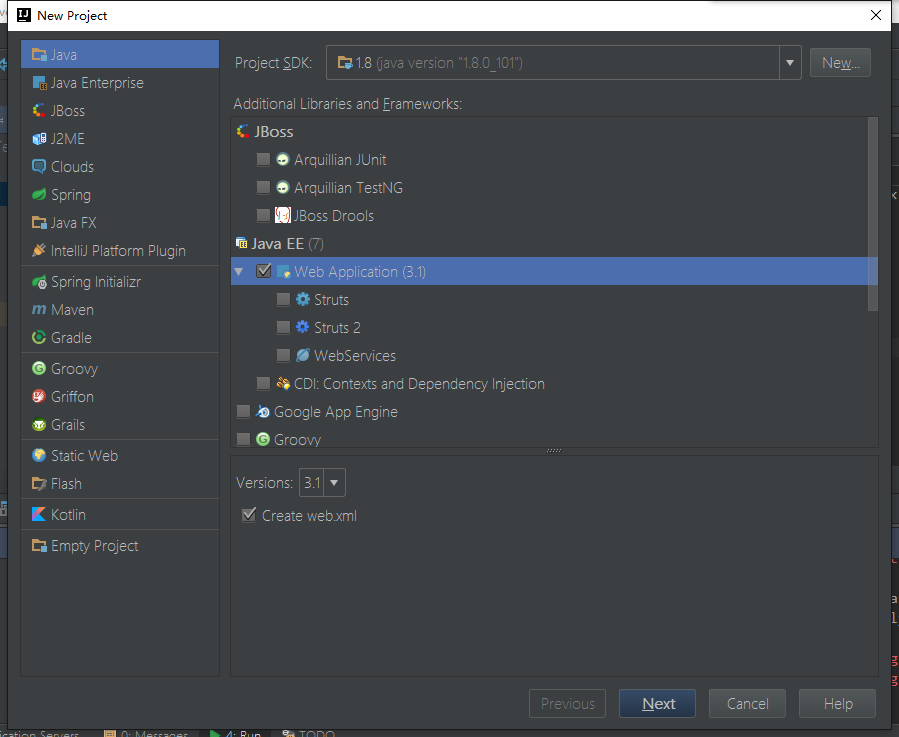The height and width of the screenshot is (737, 899).
Task: Select Gradle project type
Action: (120, 337)
